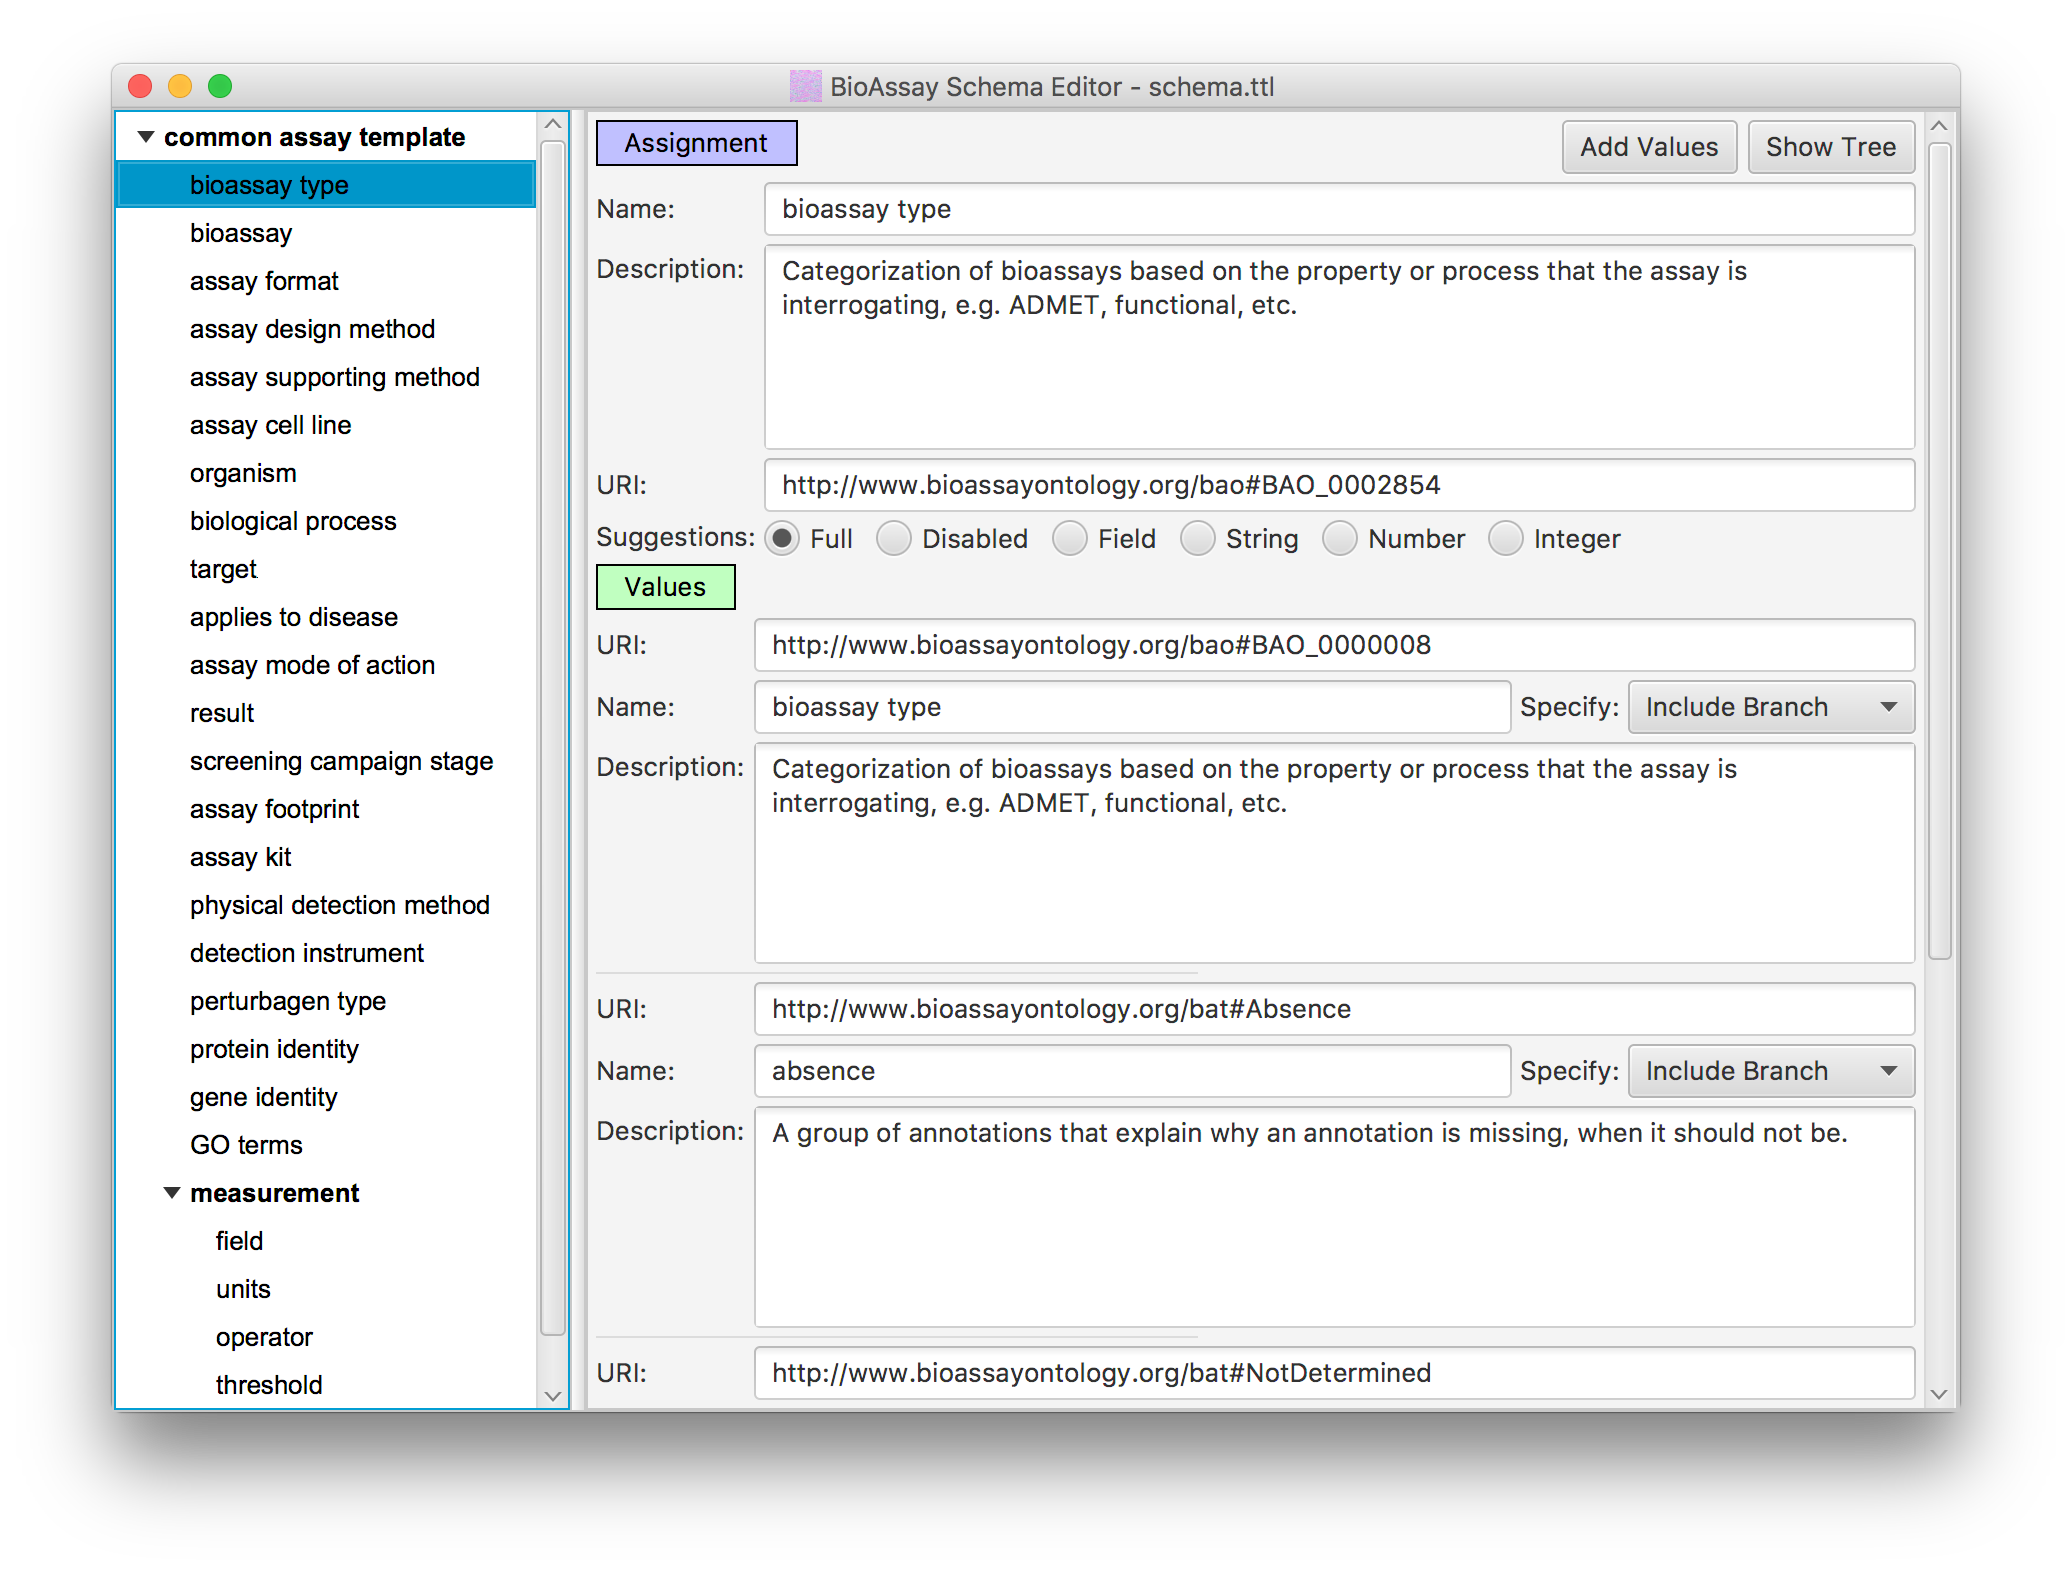
Task: Select operator under measurement
Action: (x=327, y=1337)
